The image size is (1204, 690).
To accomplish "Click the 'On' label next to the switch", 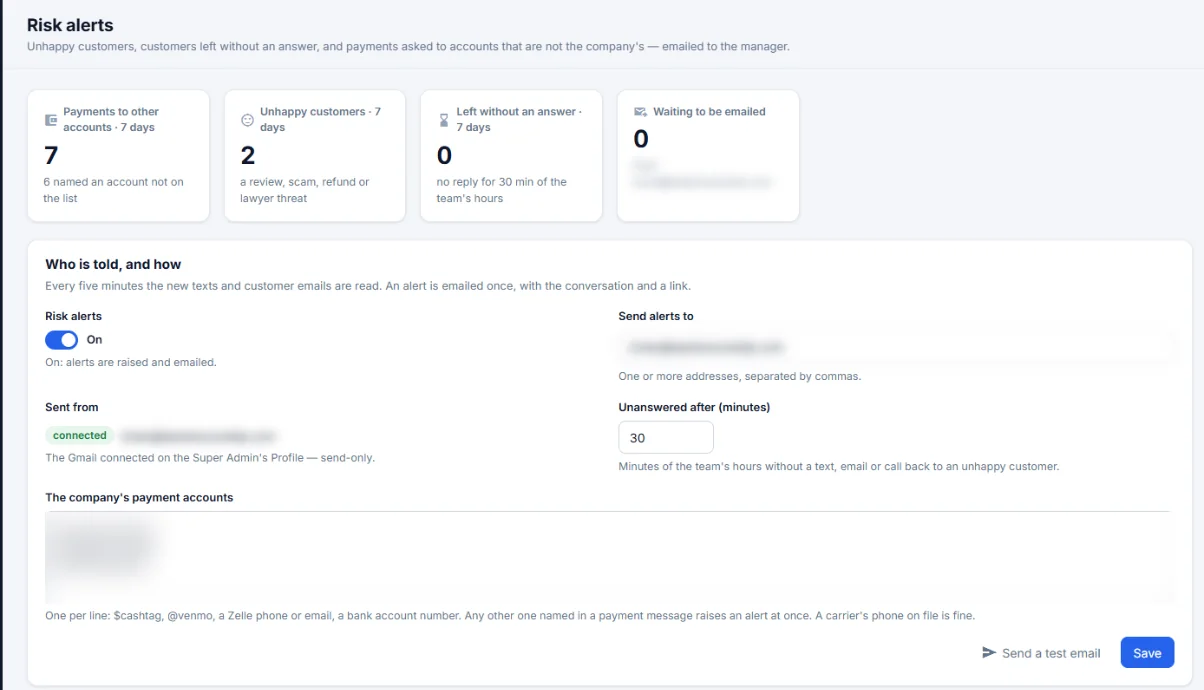I will (x=94, y=340).
